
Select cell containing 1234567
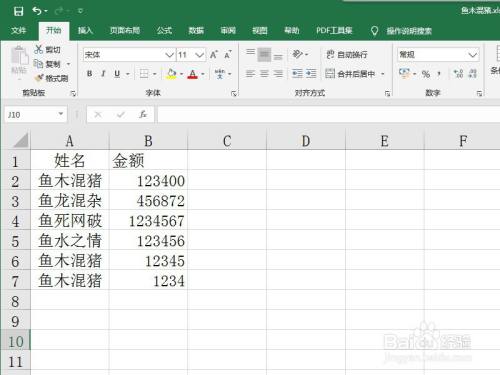pos(148,220)
